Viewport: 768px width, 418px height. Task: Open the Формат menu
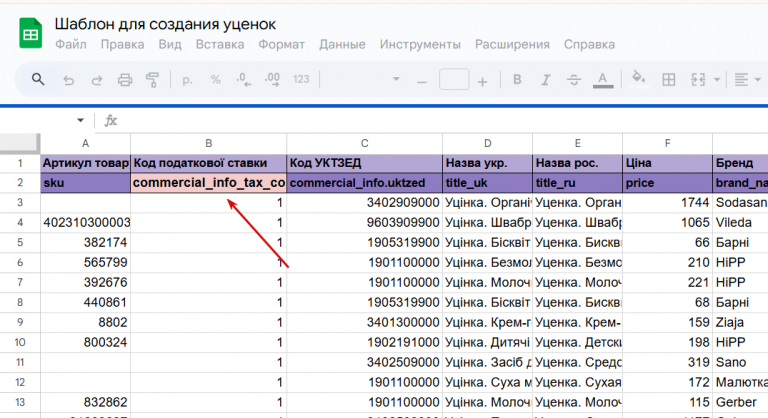(x=282, y=45)
